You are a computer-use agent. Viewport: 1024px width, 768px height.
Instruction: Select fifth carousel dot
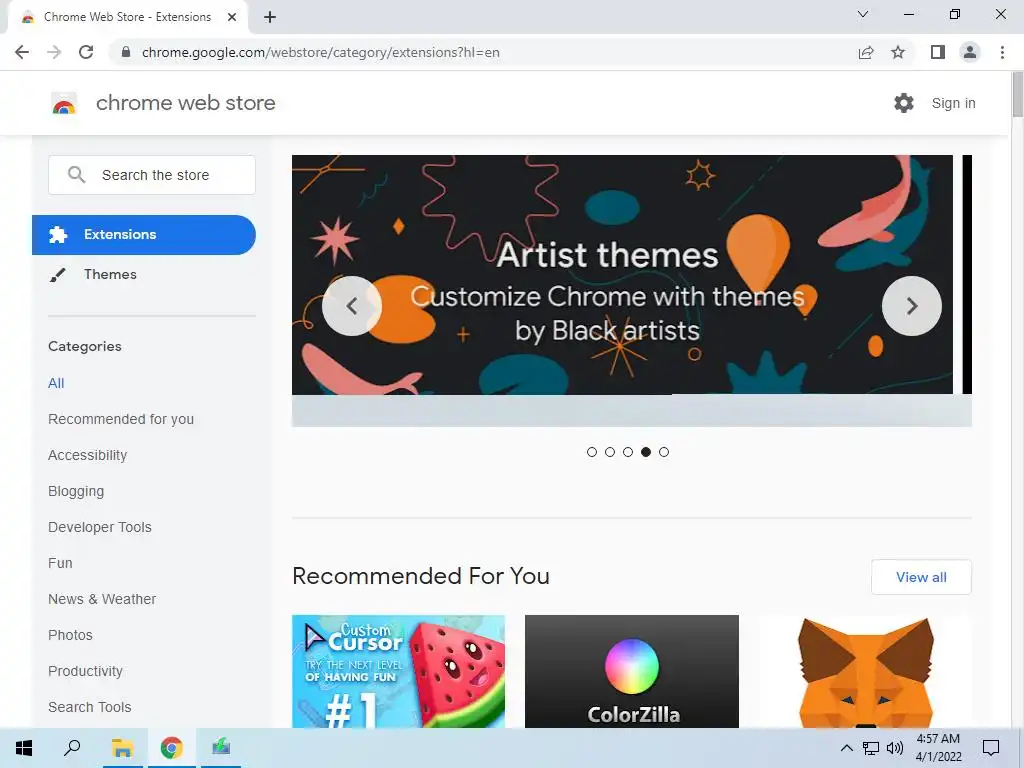pyautogui.click(x=664, y=452)
